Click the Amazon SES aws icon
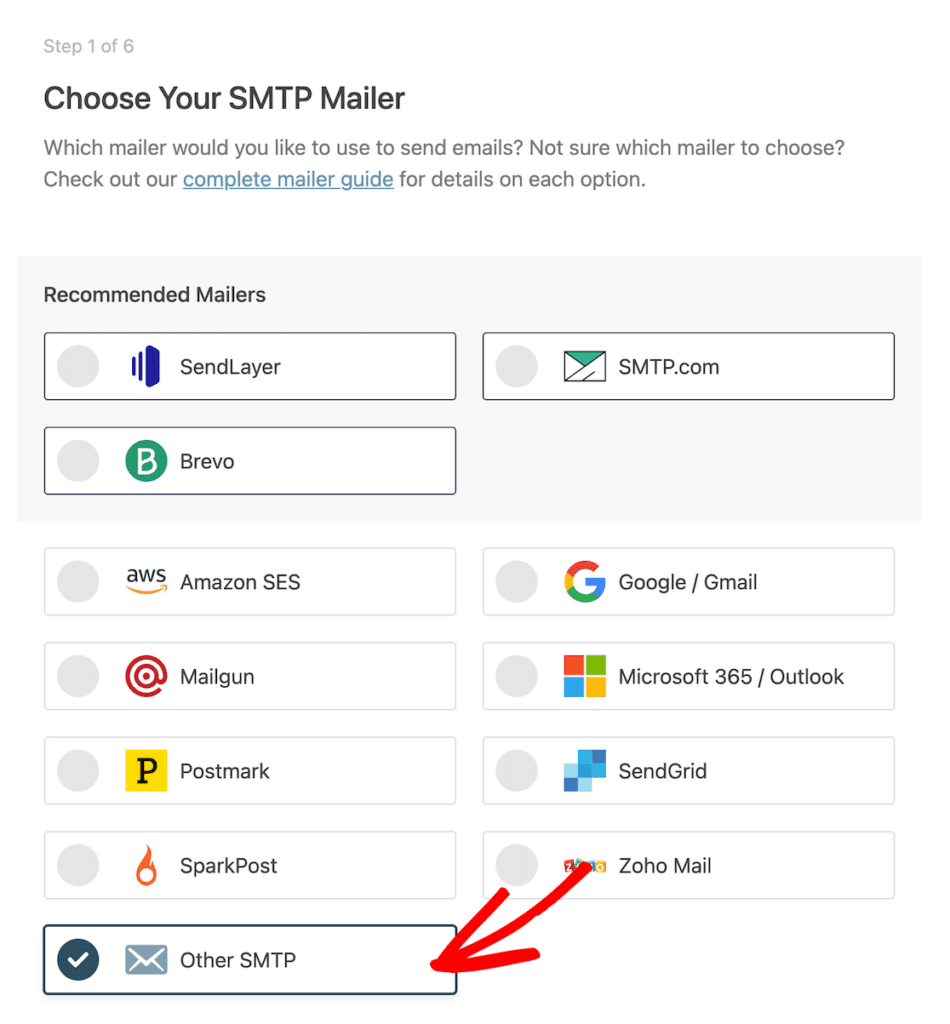The image size is (950, 1024). click(146, 581)
